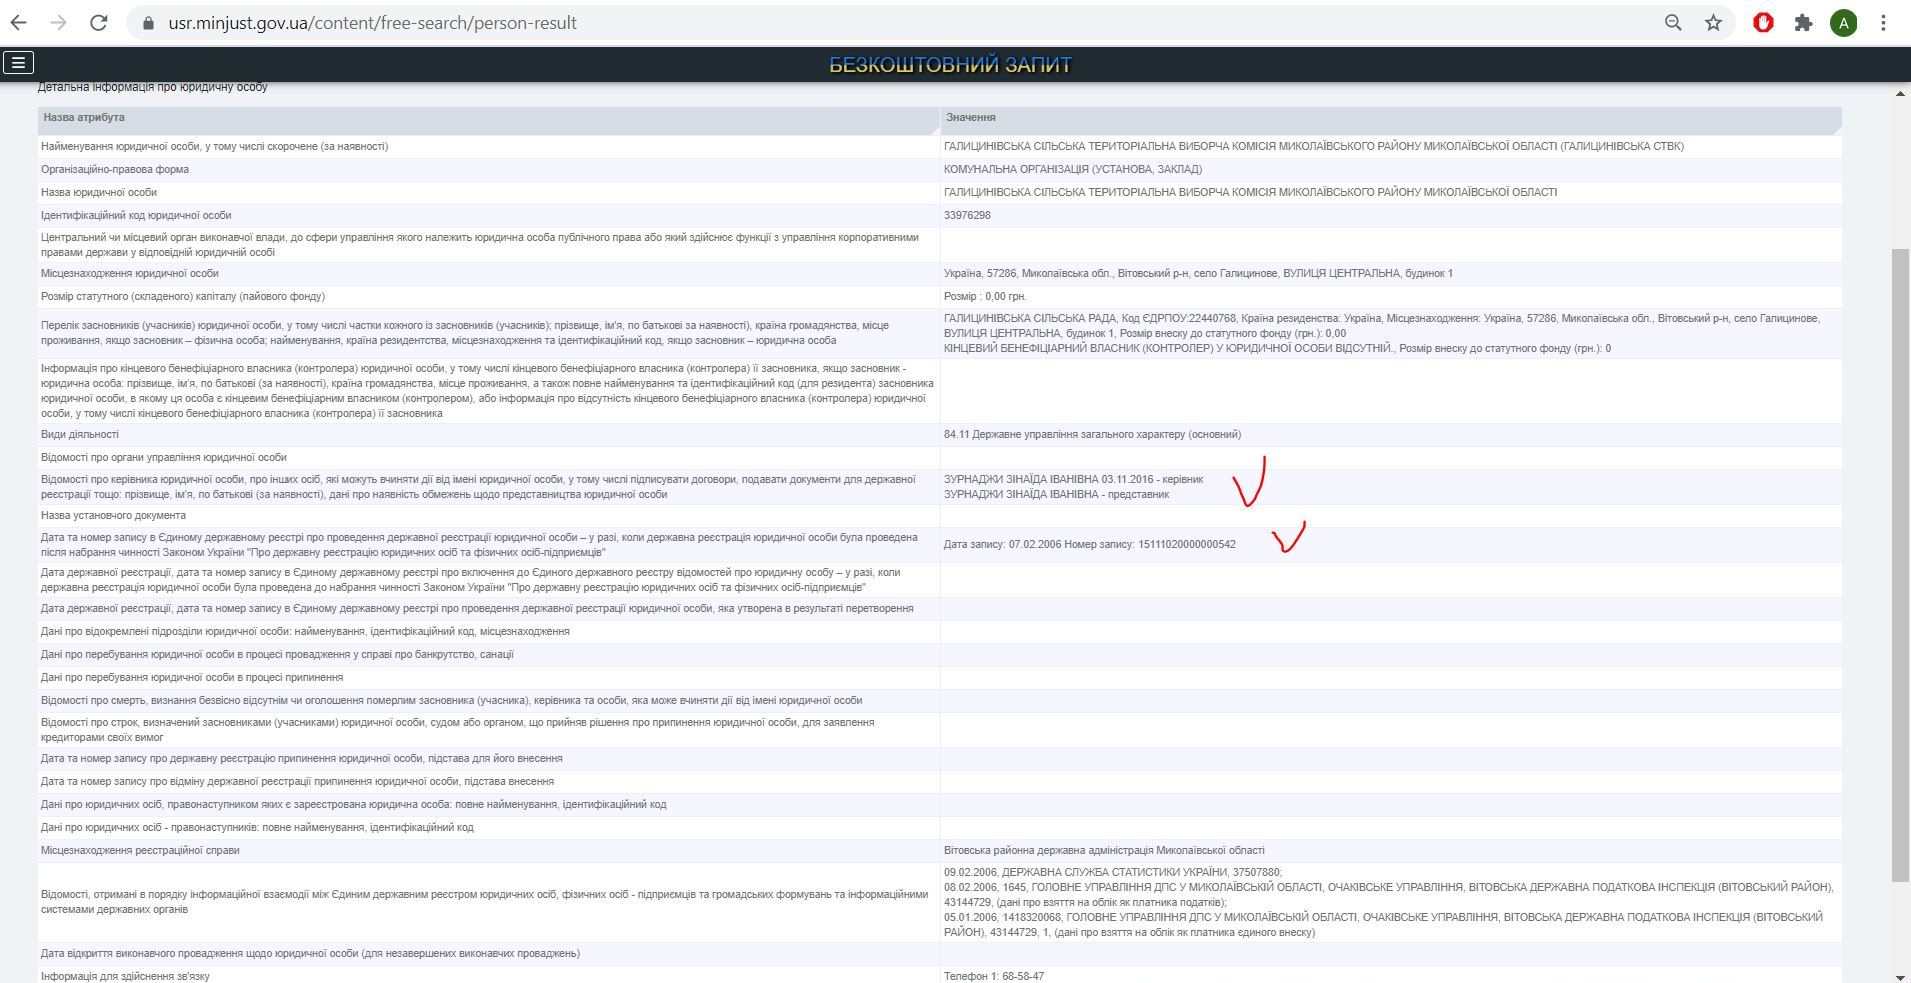
Task: Open the red ad blocker extension
Action: click(1763, 22)
